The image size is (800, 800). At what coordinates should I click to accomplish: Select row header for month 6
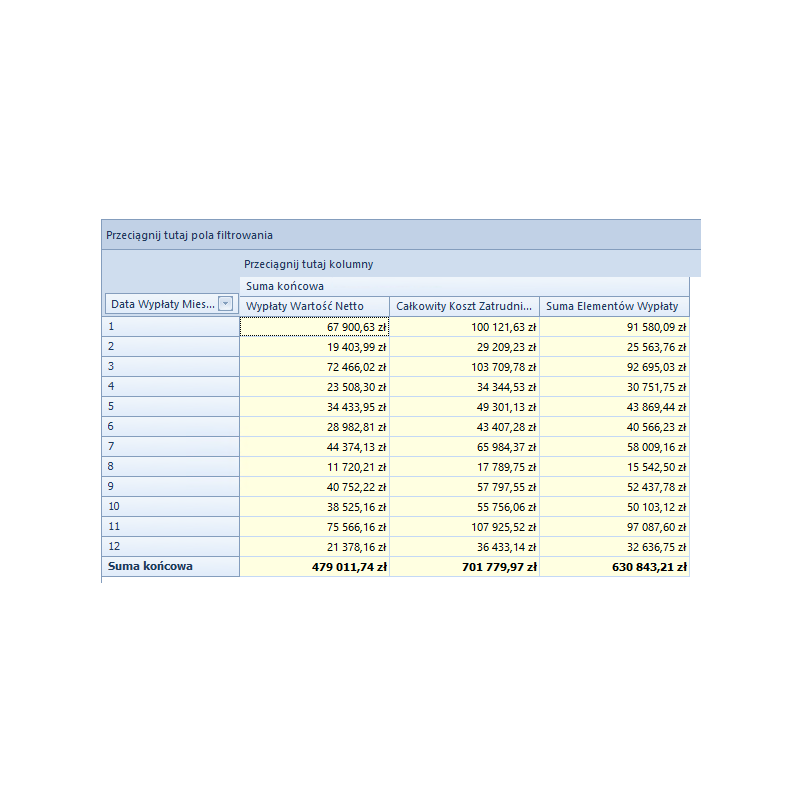(170, 426)
